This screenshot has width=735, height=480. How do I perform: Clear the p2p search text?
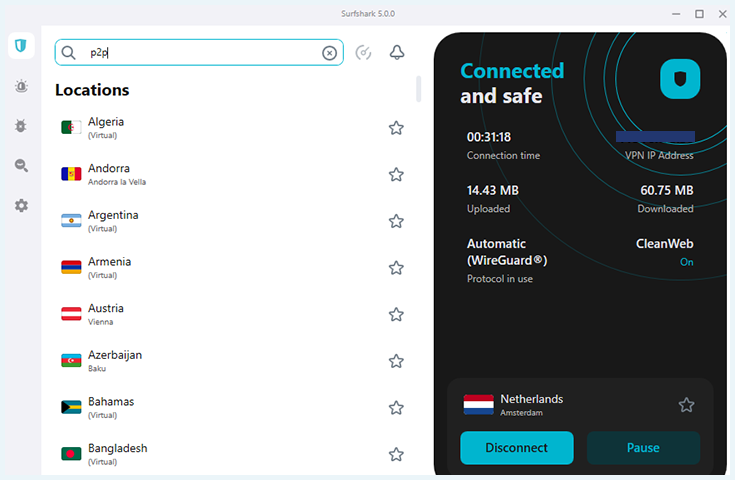[330, 53]
